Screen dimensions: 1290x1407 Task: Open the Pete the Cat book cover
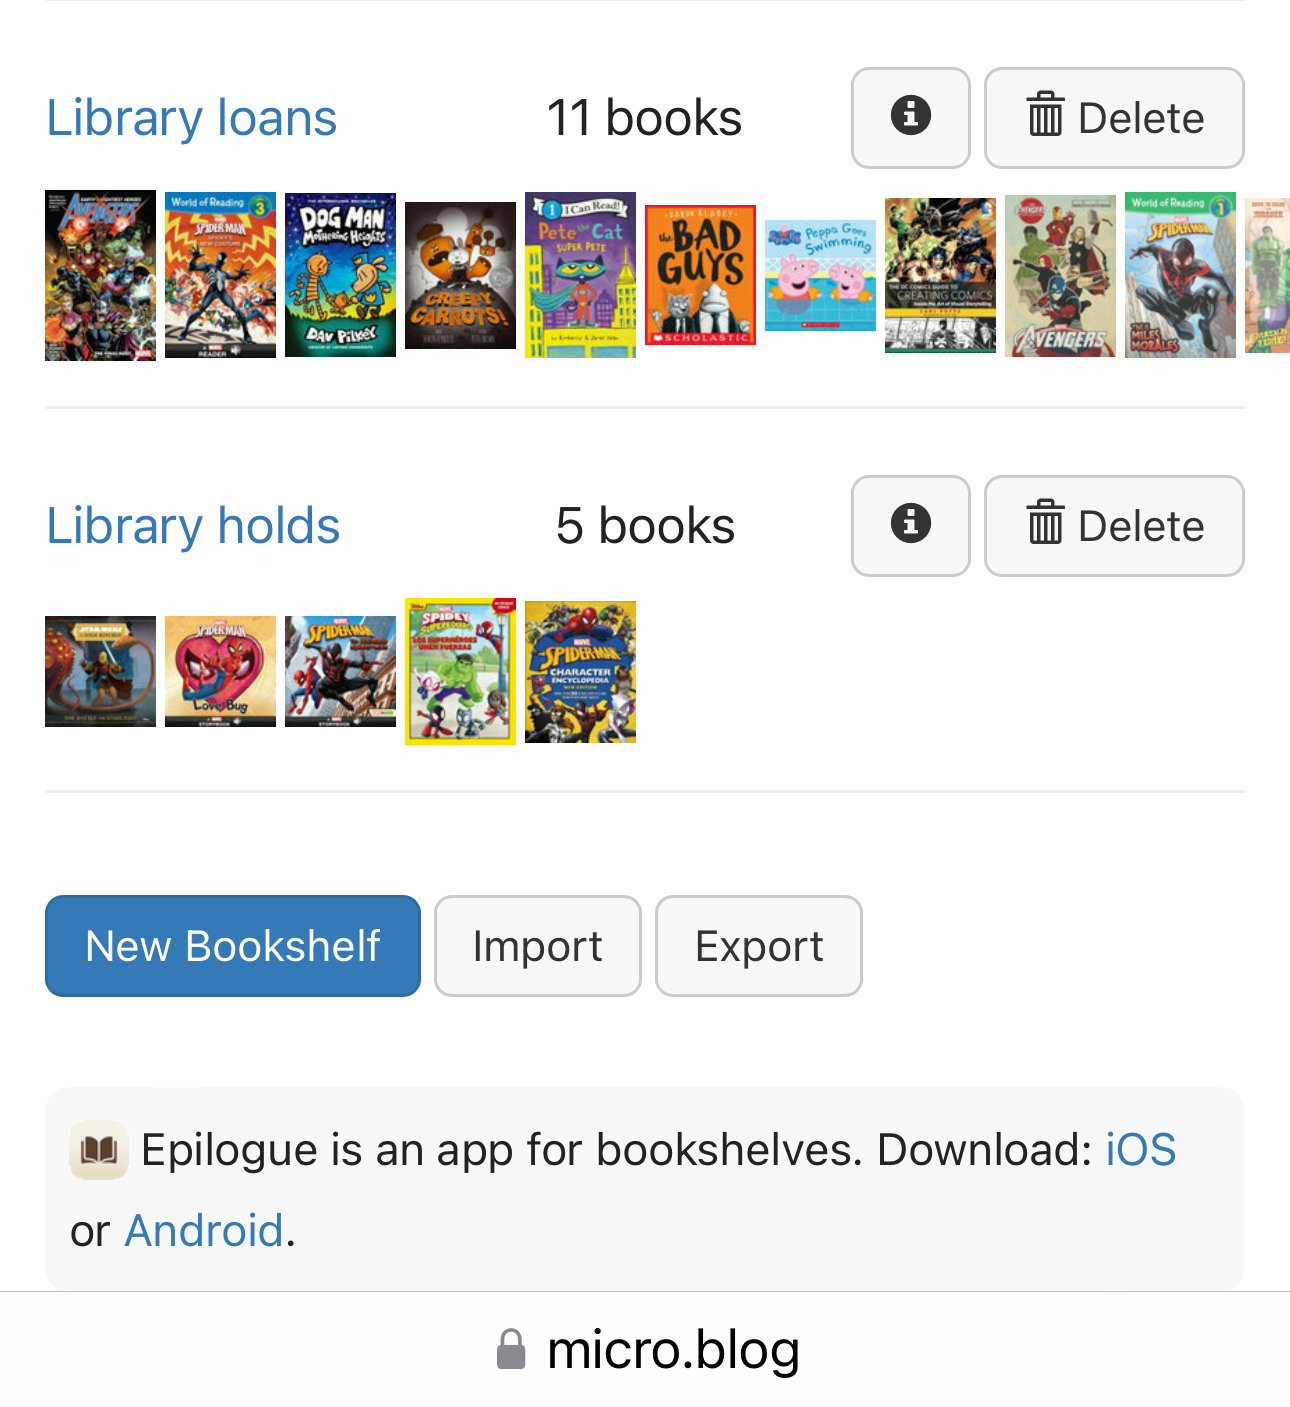coord(580,275)
